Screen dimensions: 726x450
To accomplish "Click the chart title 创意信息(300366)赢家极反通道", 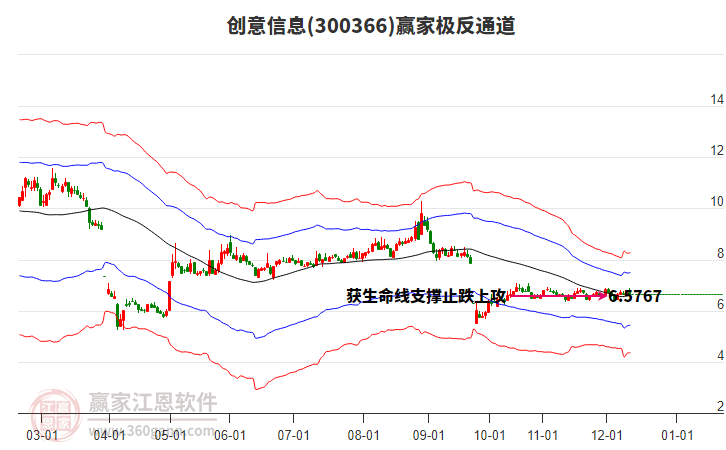I will pyautogui.click(x=371, y=25).
